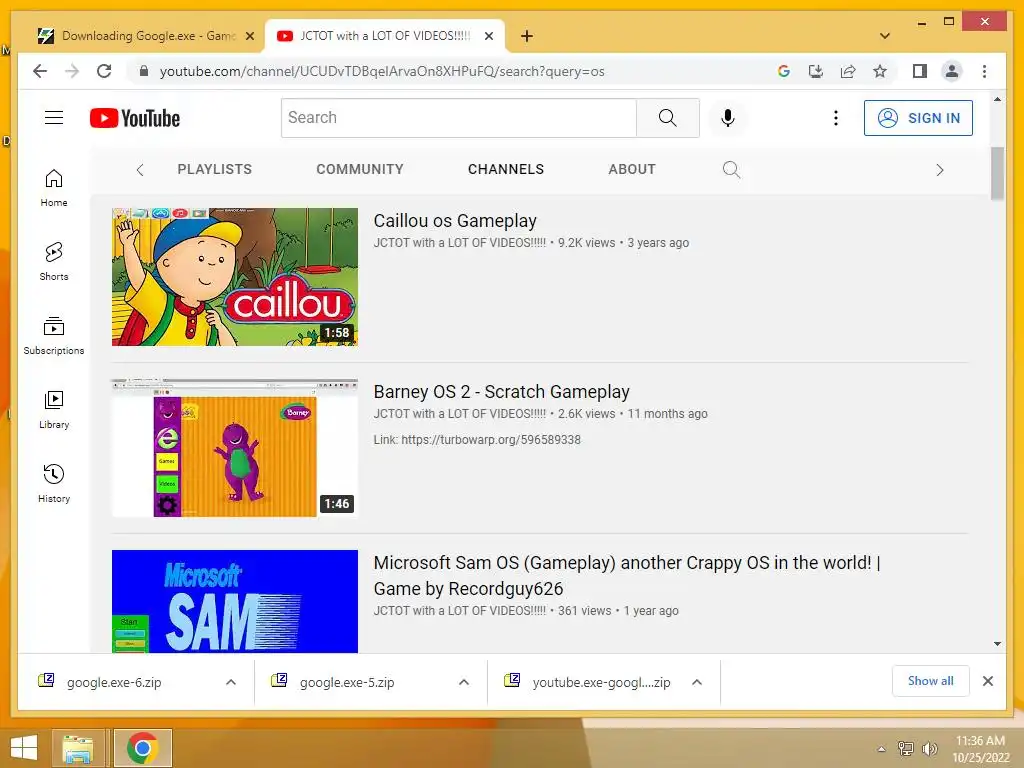
Task: Open Barney OS 2 - Scratch Gameplay title
Action: point(501,392)
